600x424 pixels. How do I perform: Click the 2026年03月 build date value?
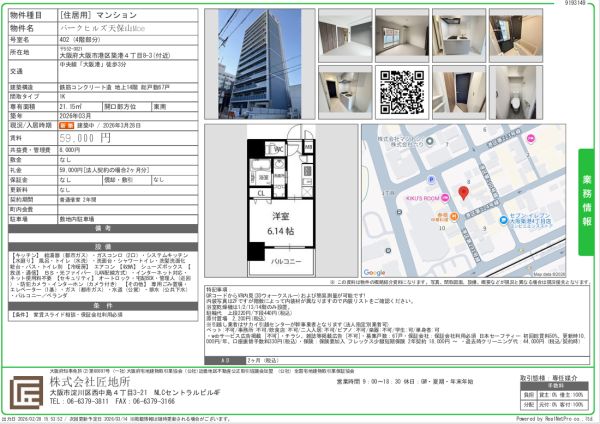[x=75, y=116]
